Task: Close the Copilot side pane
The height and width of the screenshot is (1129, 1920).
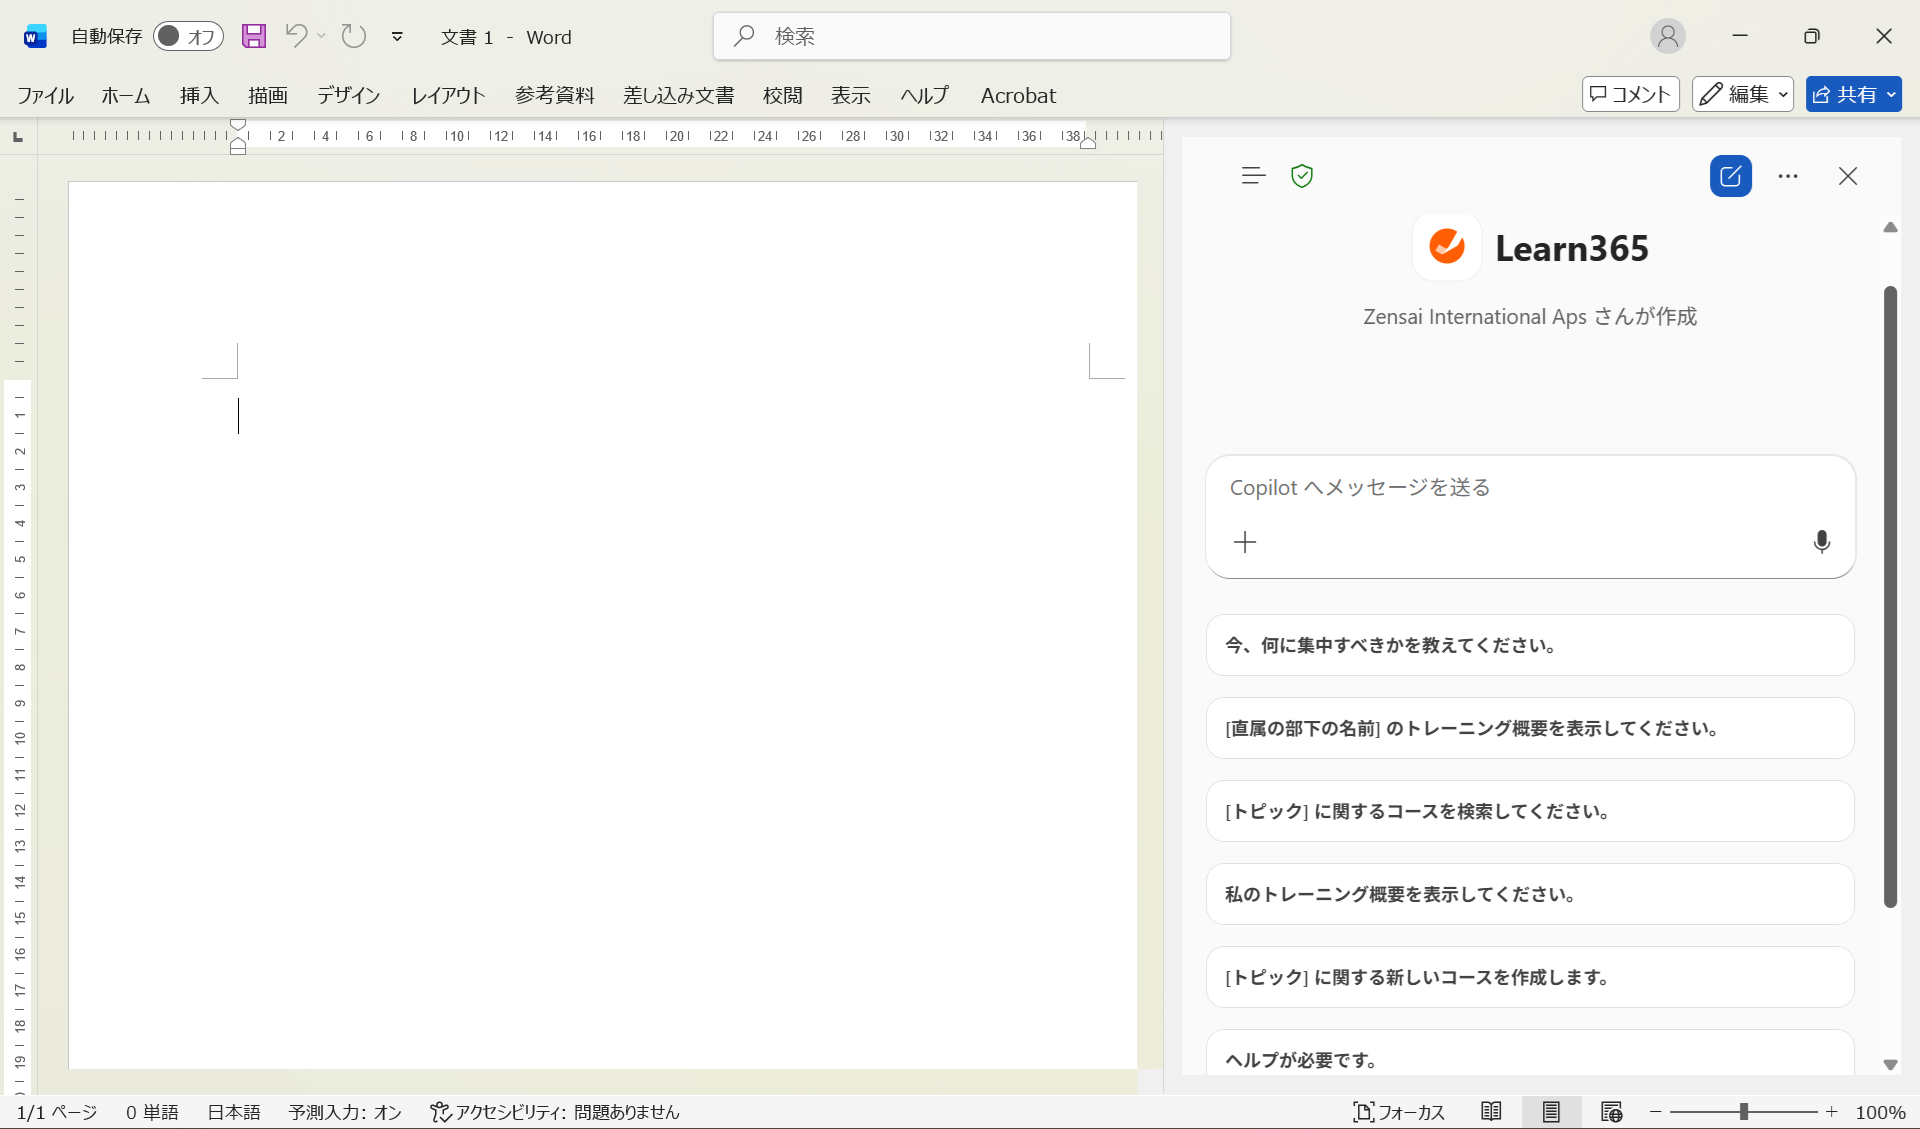Action: [1848, 176]
